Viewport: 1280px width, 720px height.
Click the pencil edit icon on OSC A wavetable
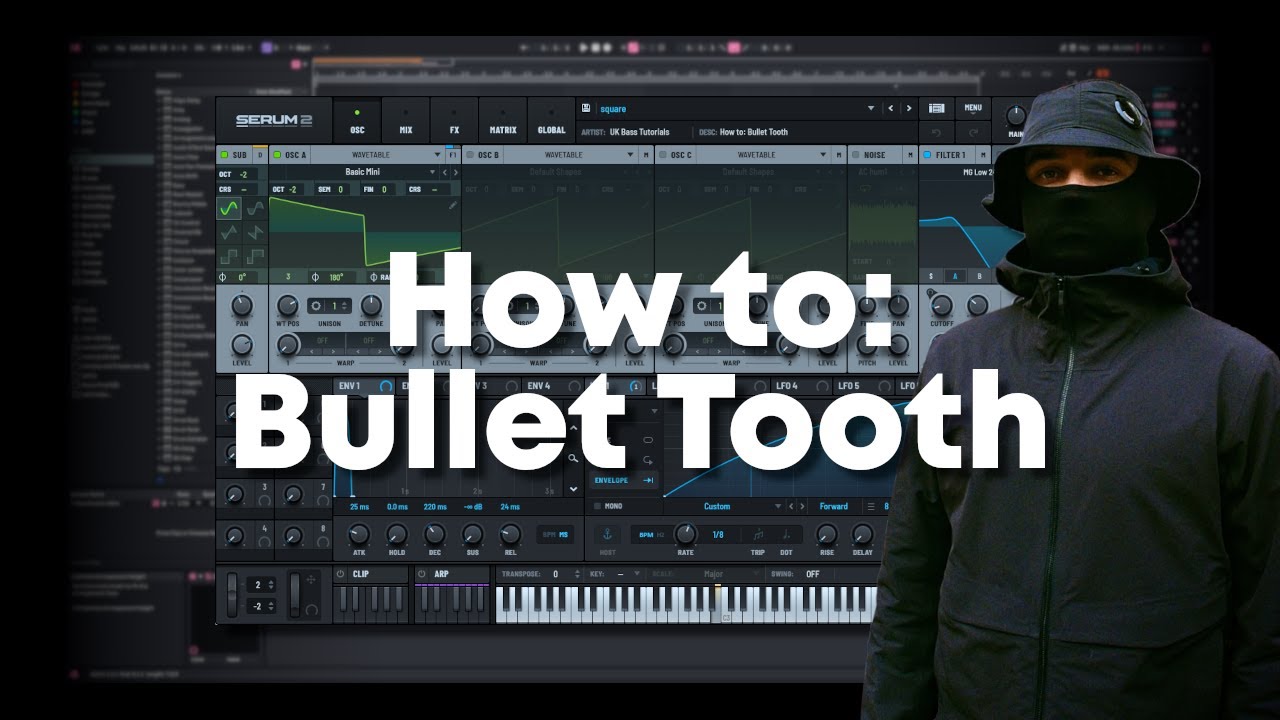pos(452,205)
